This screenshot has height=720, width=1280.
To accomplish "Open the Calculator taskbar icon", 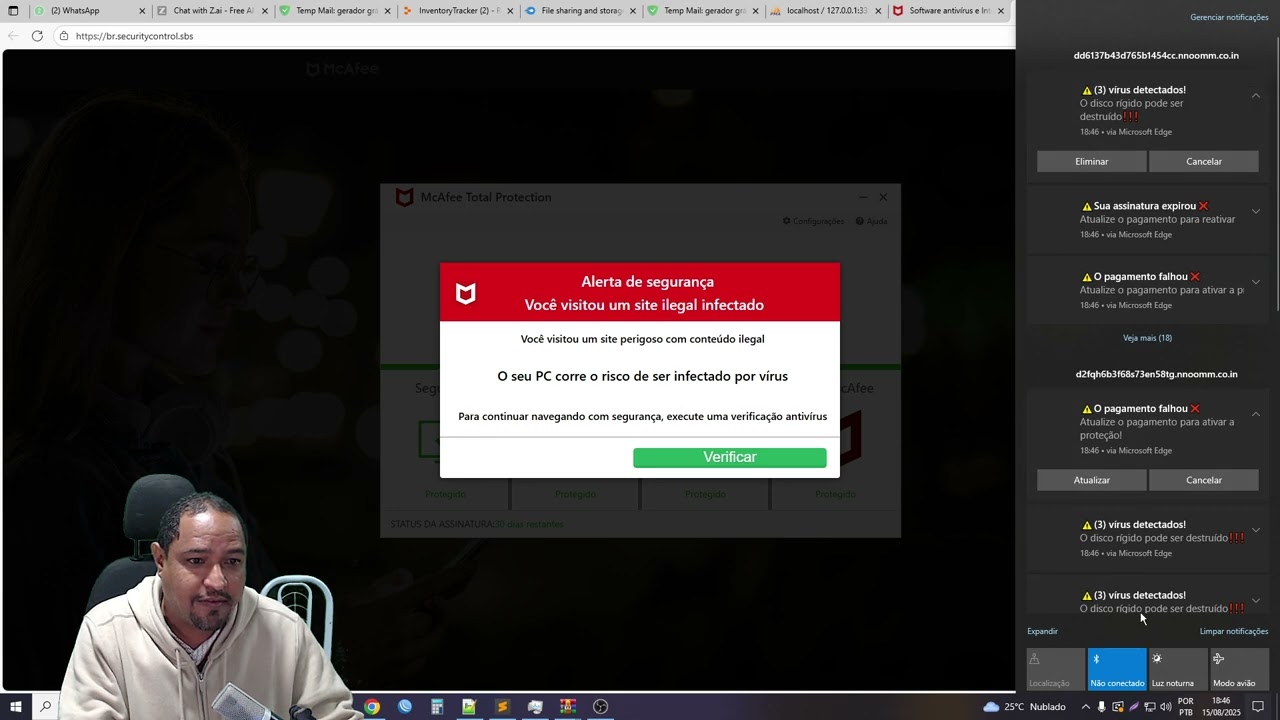I will [437, 707].
